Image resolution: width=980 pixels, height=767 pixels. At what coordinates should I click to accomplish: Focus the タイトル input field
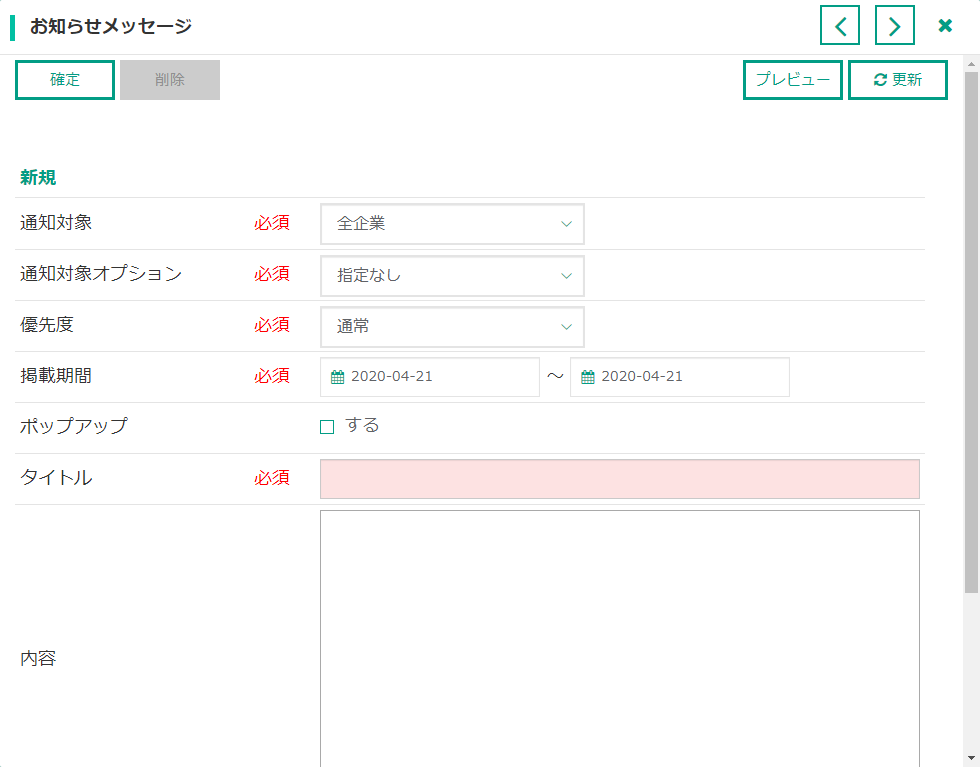(x=619, y=479)
